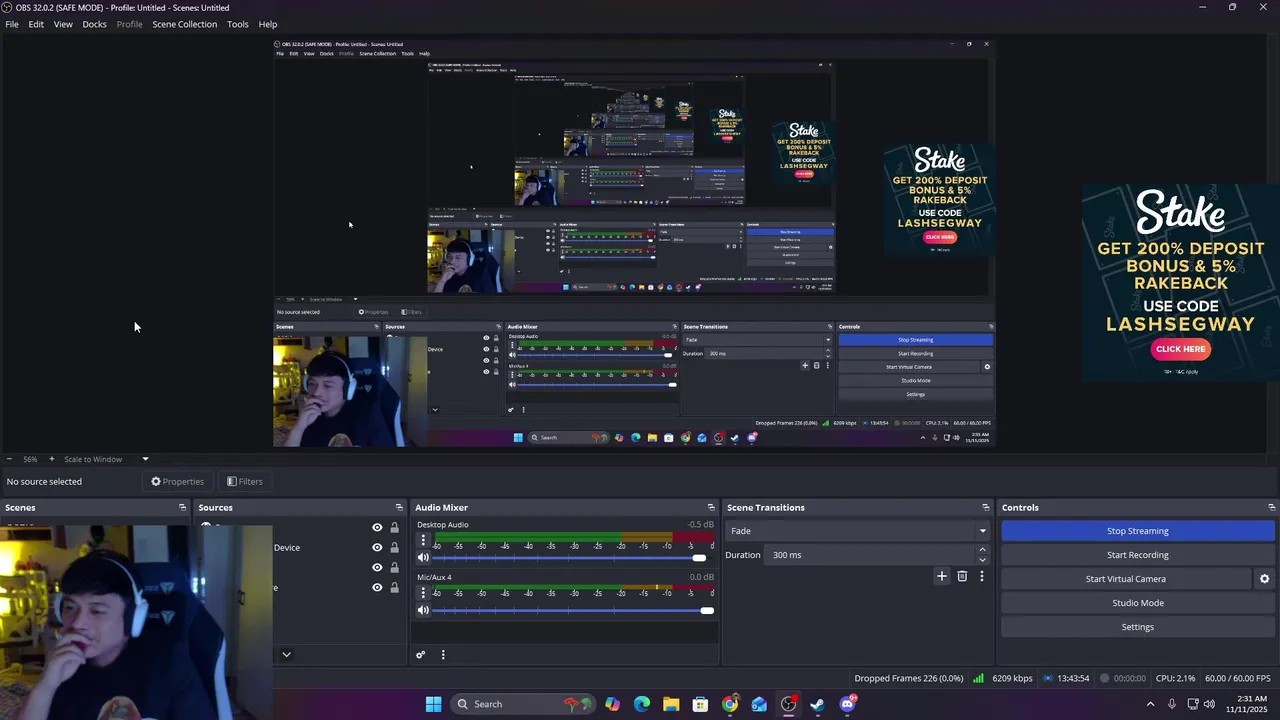
Task: Float the Scenes dock with its popout icon
Action: click(x=182, y=508)
